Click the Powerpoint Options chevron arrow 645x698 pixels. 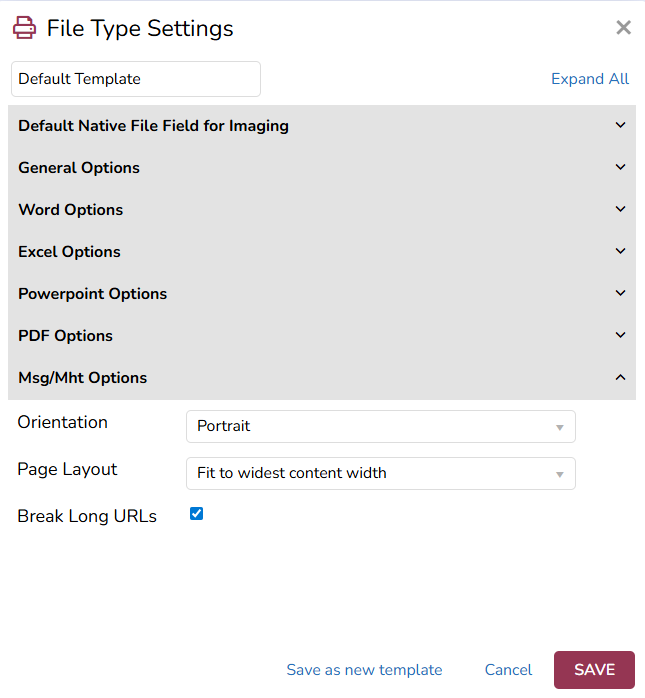(x=621, y=293)
